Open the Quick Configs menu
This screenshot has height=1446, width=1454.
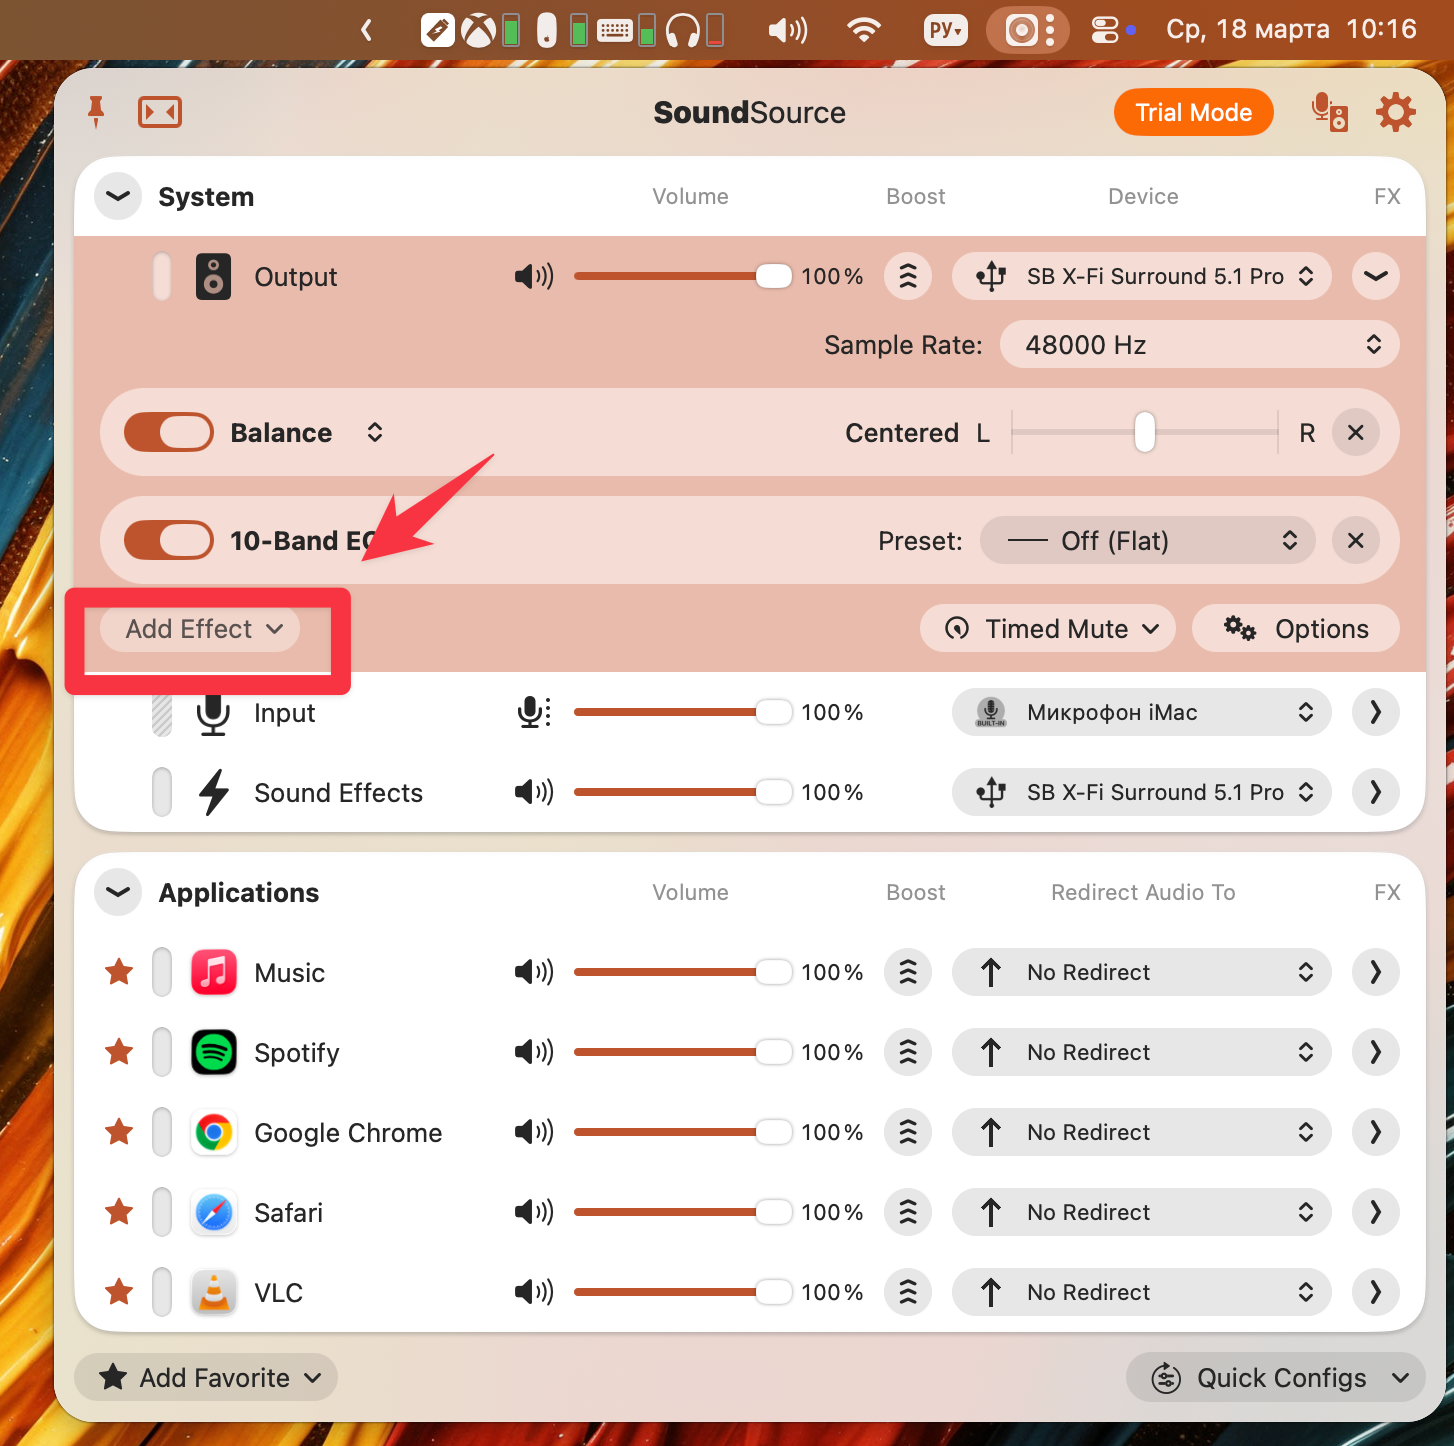click(1276, 1378)
